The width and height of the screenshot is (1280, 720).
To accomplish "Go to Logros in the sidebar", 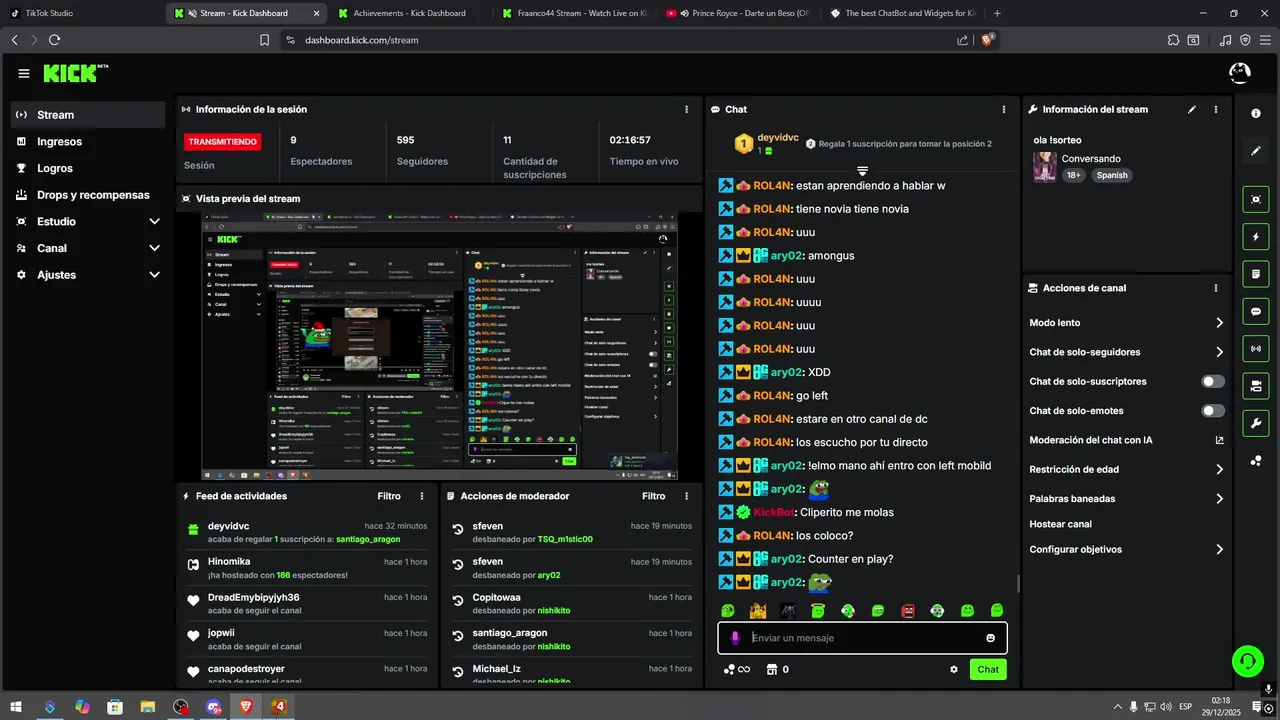I will coord(88,168).
